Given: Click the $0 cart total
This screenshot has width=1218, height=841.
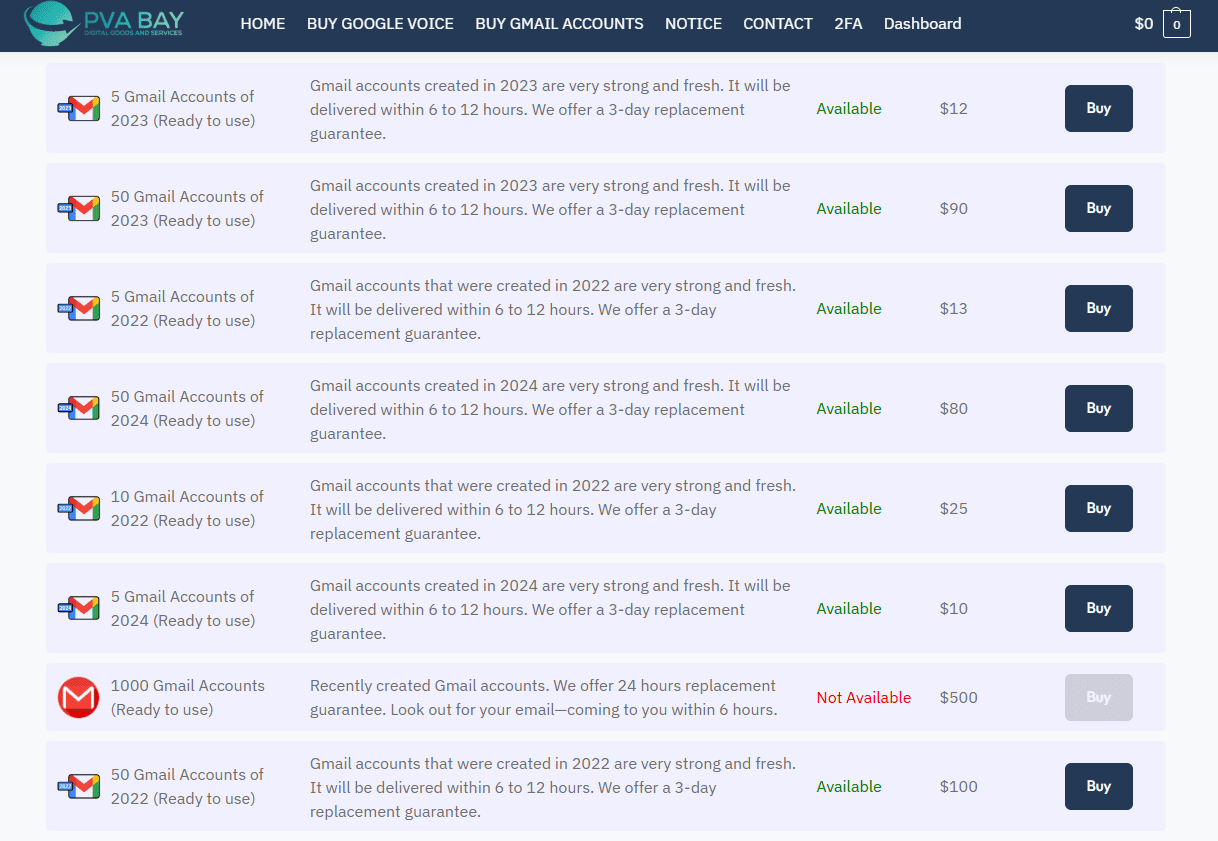Looking at the screenshot, I should point(1143,24).
